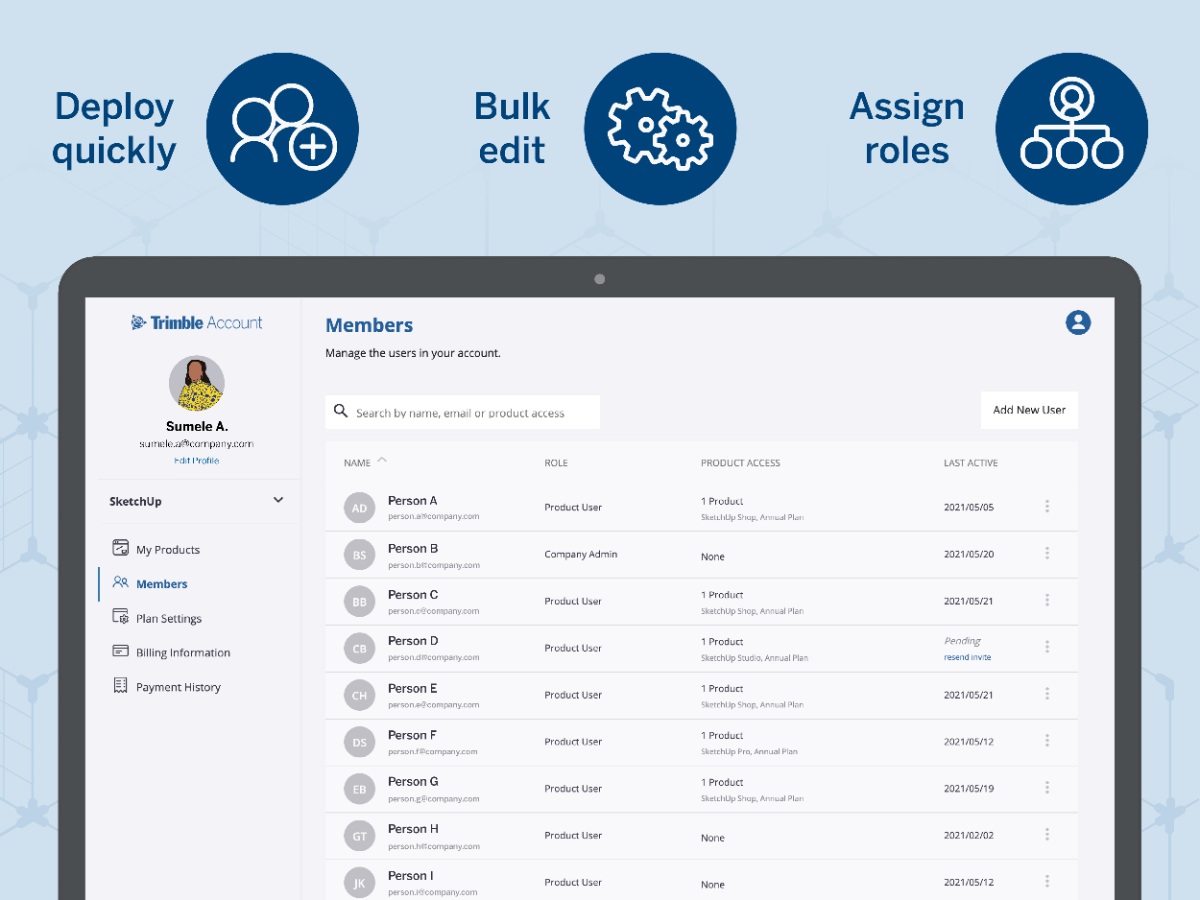Screen dimensions: 1200x900
Task: Click the Trimble Account logo
Action: pos(197,322)
